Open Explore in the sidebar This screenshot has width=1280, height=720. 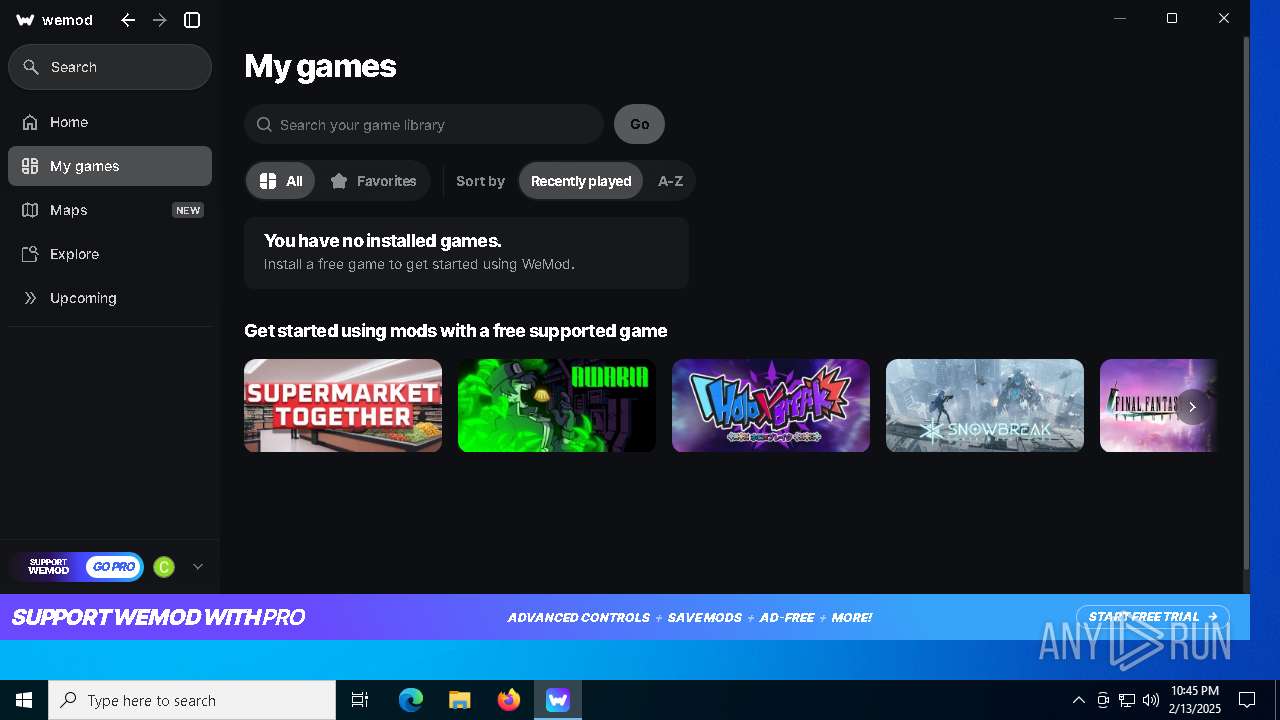[110, 254]
